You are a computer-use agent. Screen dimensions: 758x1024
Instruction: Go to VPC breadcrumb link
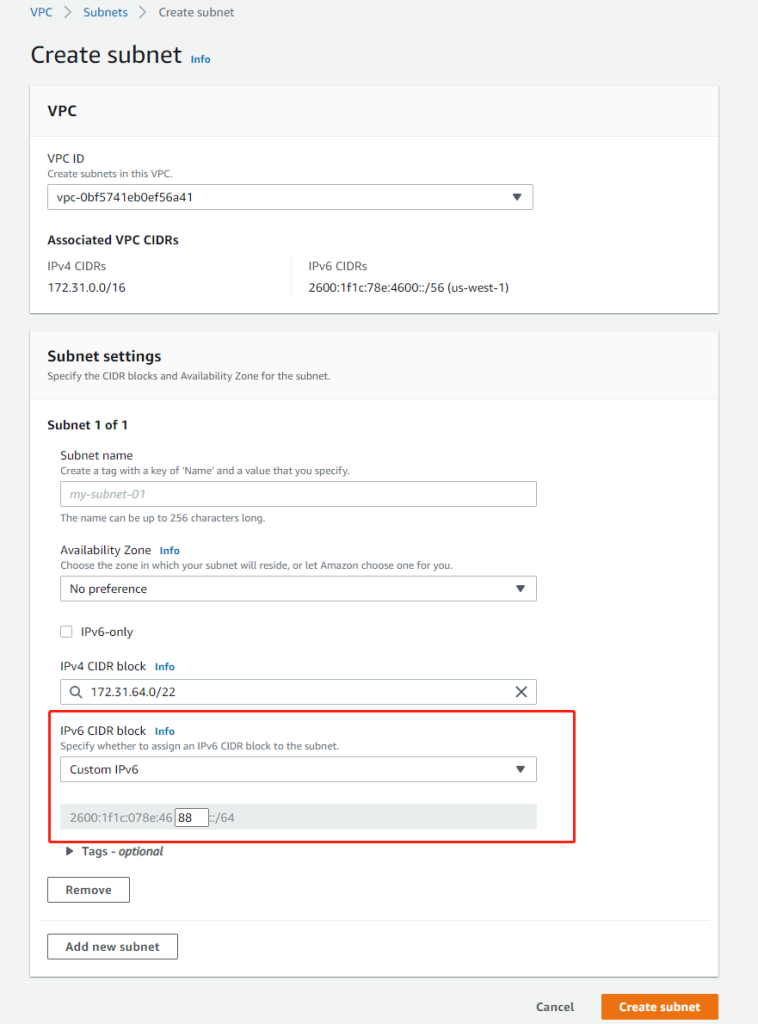pos(41,13)
